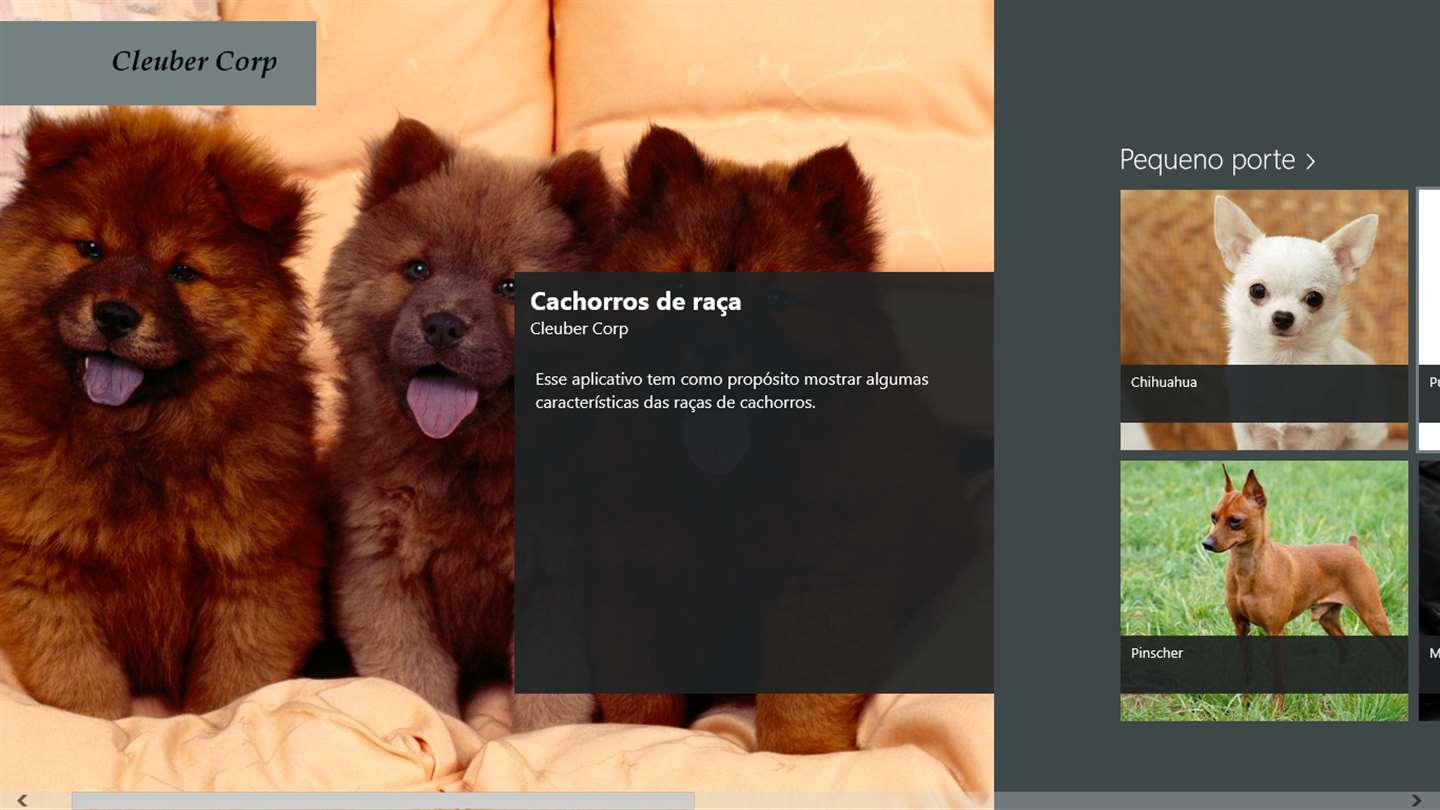Open the partially visible tile beside Pinscher
Screen dimensions: 1440x810
pyautogui.click(x=1429, y=591)
